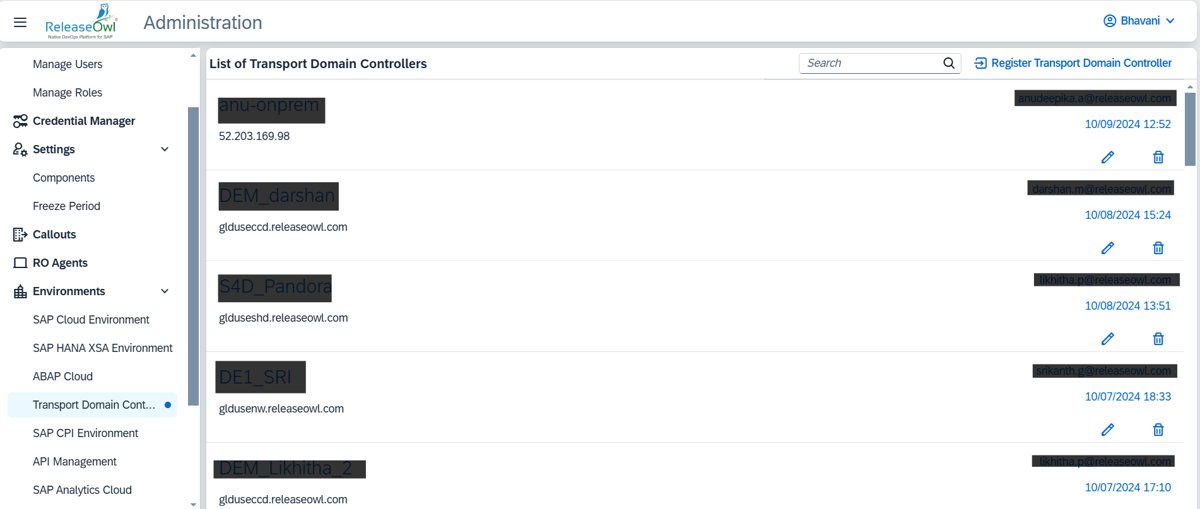Screen dimensions: 1200x509
Task: Click the sidebar vertical scrollbar
Action: 193,250
